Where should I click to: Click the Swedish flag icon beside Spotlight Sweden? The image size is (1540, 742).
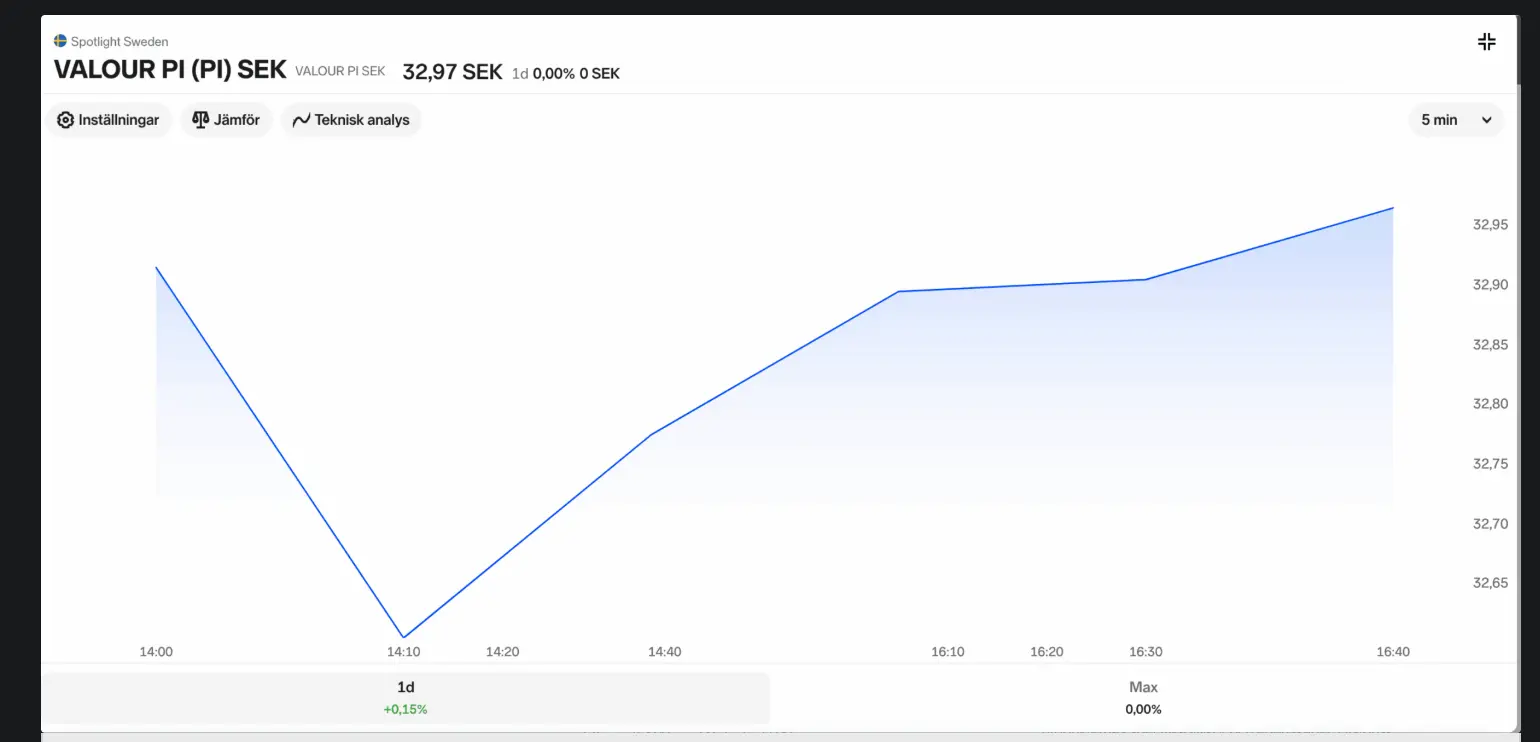(x=60, y=41)
